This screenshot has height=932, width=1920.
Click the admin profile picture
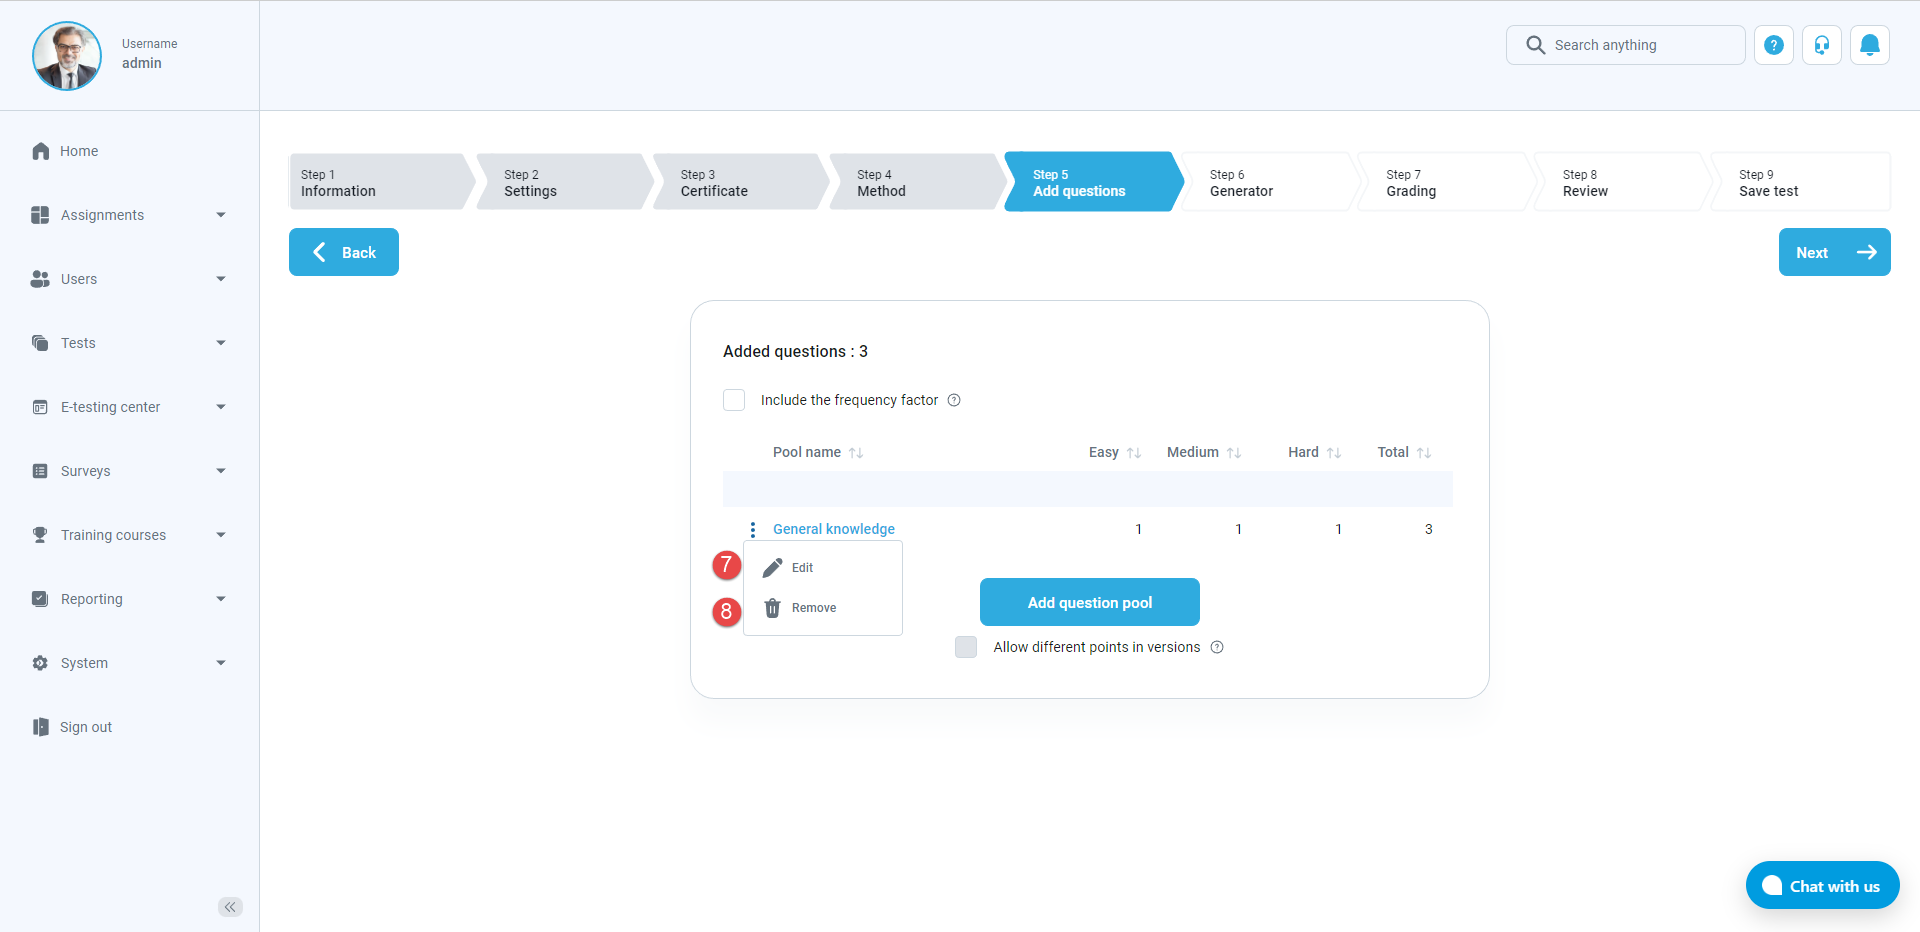pyautogui.click(x=67, y=56)
